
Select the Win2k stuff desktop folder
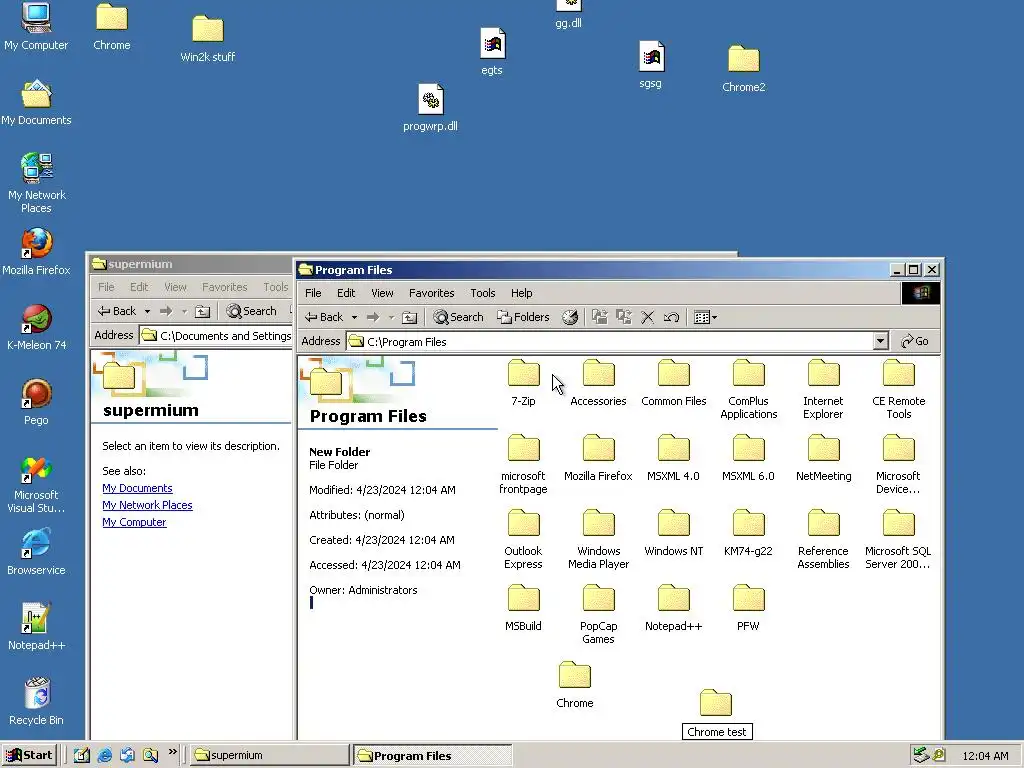click(x=208, y=39)
